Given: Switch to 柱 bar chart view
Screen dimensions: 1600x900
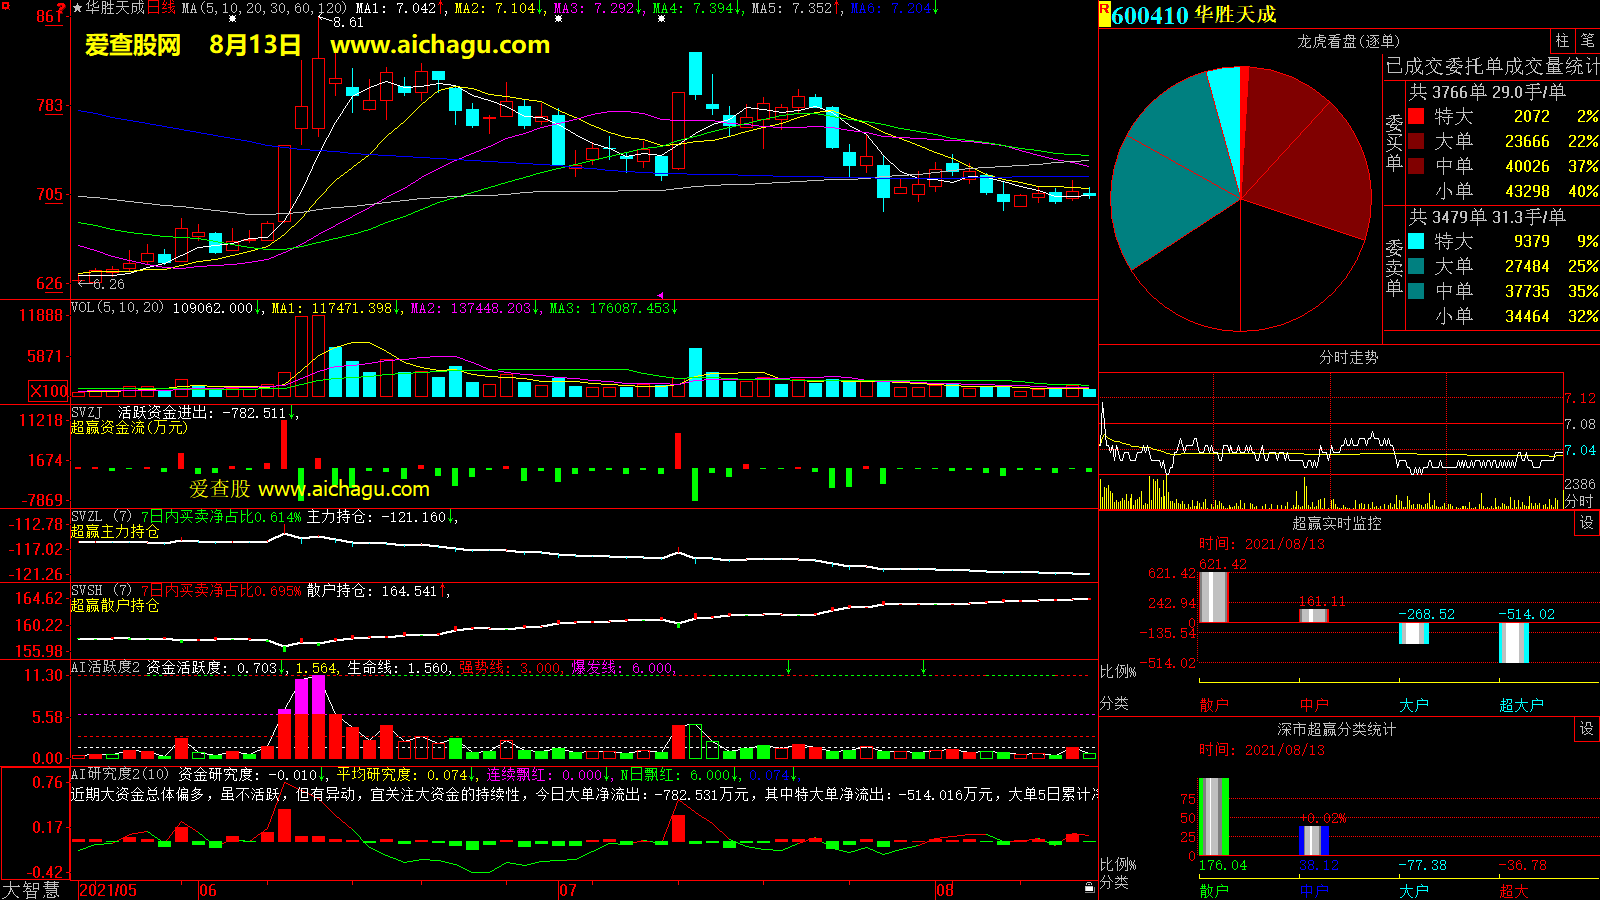Looking at the screenshot, I should pyautogui.click(x=1562, y=41).
